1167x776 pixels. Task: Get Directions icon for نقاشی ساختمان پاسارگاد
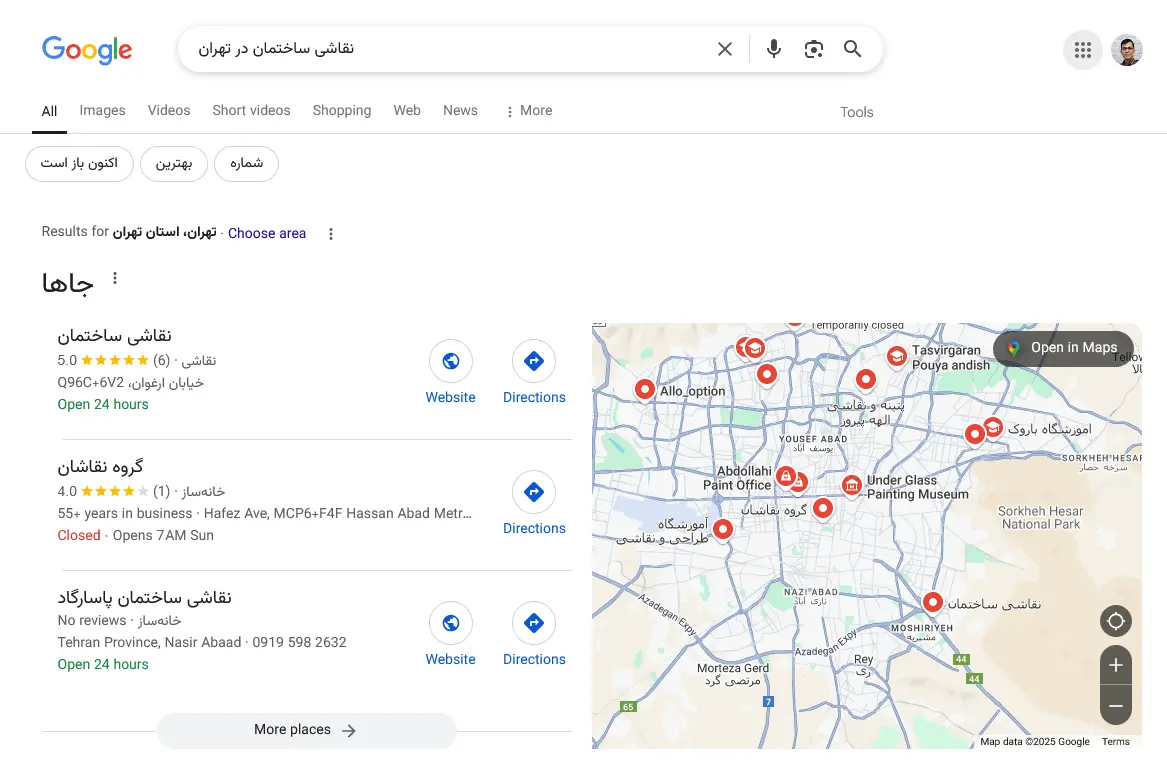534,623
